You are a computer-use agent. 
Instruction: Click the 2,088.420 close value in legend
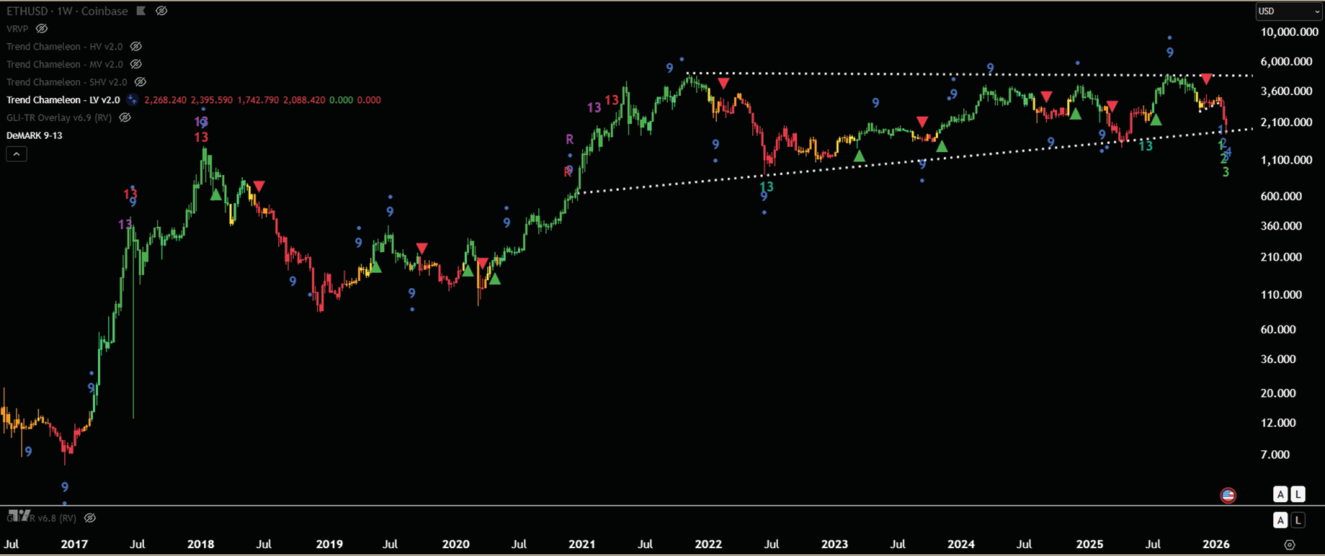pos(302,100)
